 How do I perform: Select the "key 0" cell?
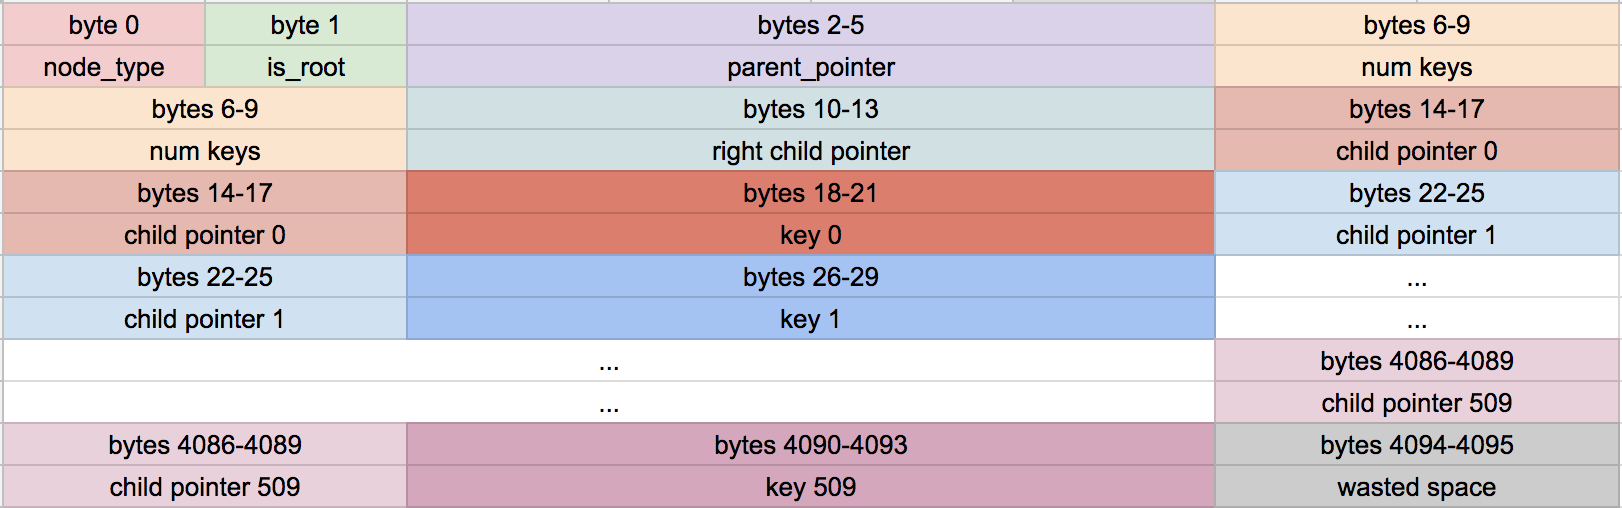pyautogui.click(x=810, y=235)
